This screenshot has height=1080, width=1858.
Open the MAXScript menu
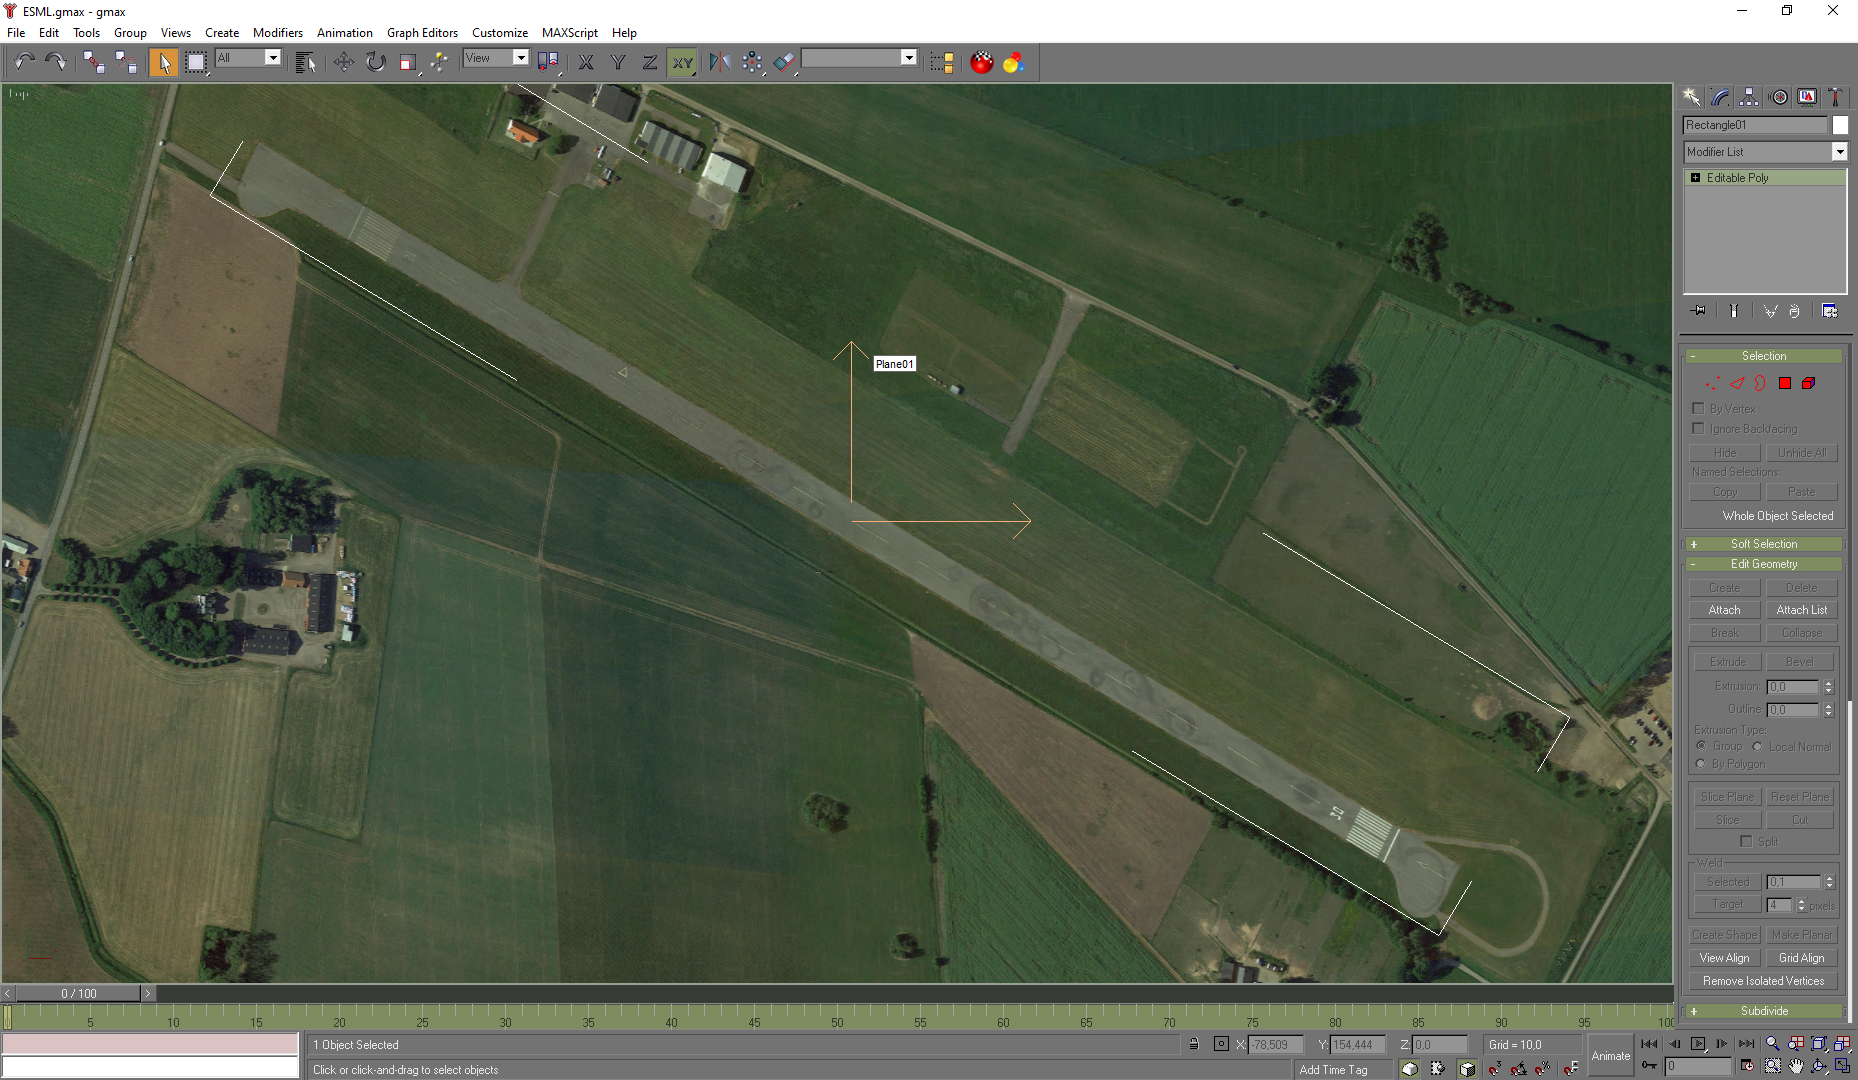tap(570, 33)
